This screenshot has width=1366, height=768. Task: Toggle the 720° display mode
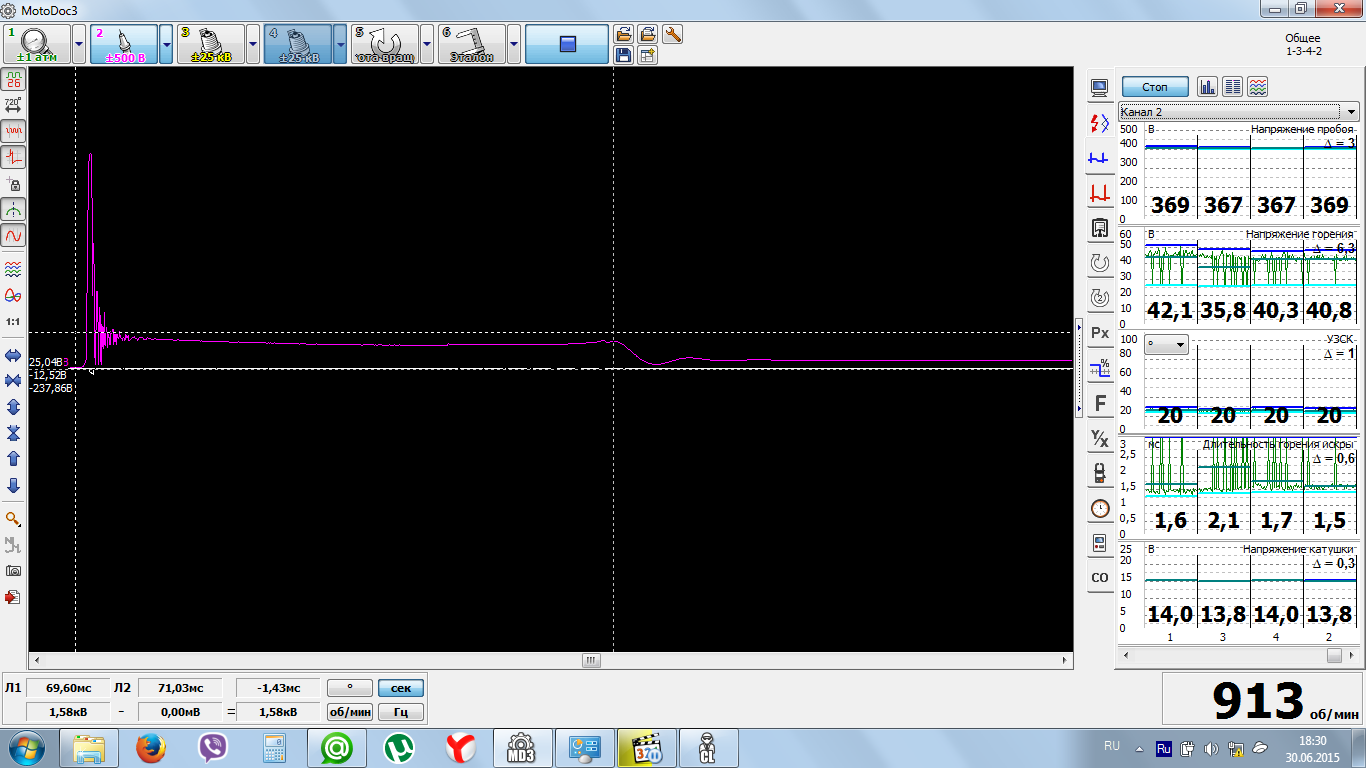[x=14, y=104]
